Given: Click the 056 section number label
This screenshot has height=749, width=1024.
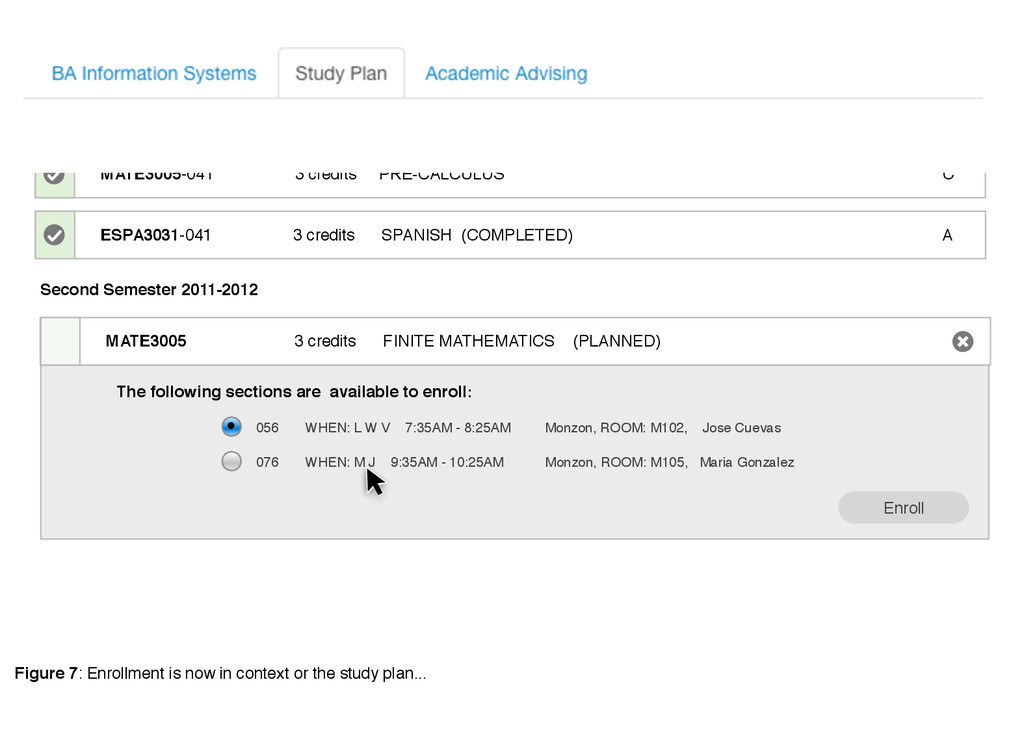Looking at the screenshot, I should click(x=267, y=428).
